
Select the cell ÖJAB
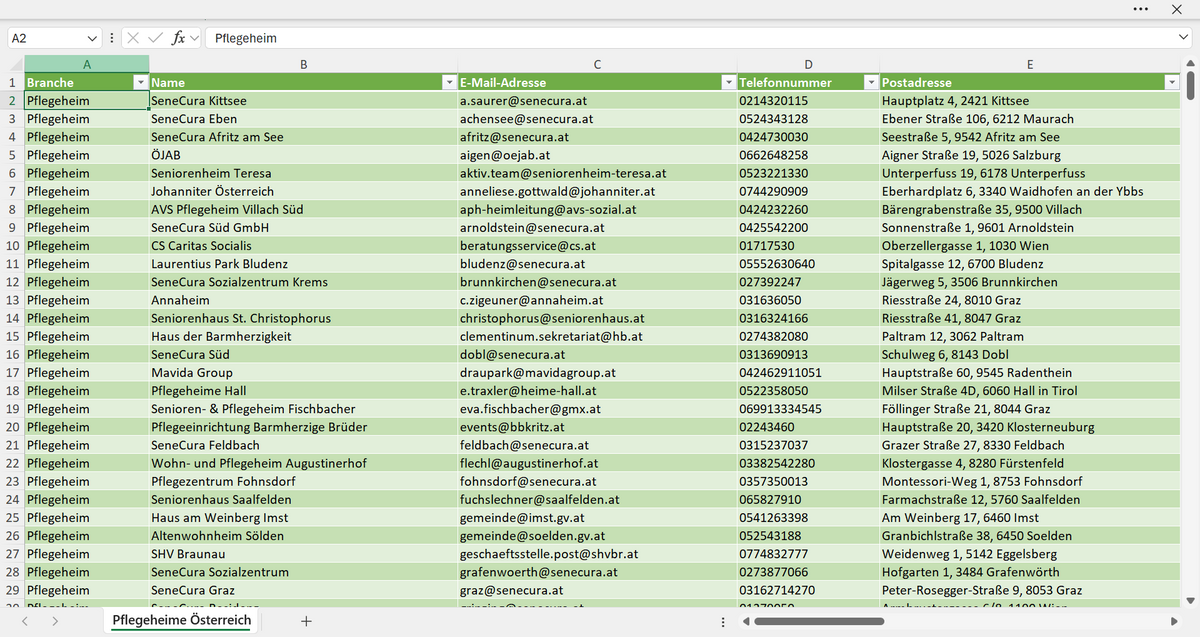303,155
